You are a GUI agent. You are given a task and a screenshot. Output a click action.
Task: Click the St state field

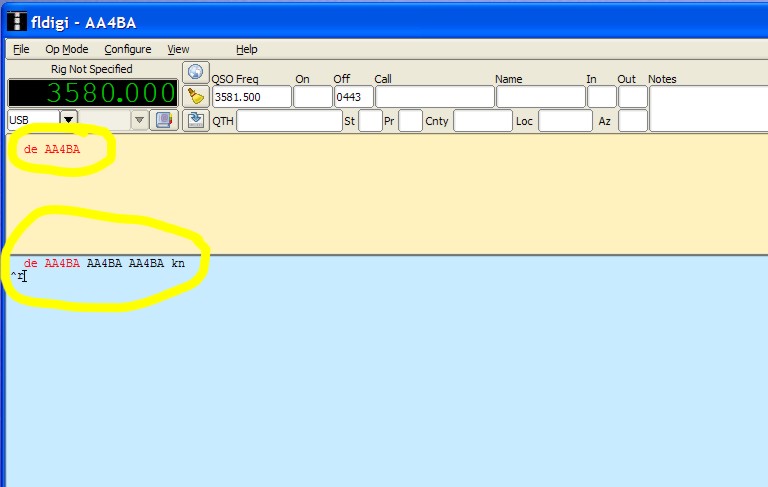(370, 121)
